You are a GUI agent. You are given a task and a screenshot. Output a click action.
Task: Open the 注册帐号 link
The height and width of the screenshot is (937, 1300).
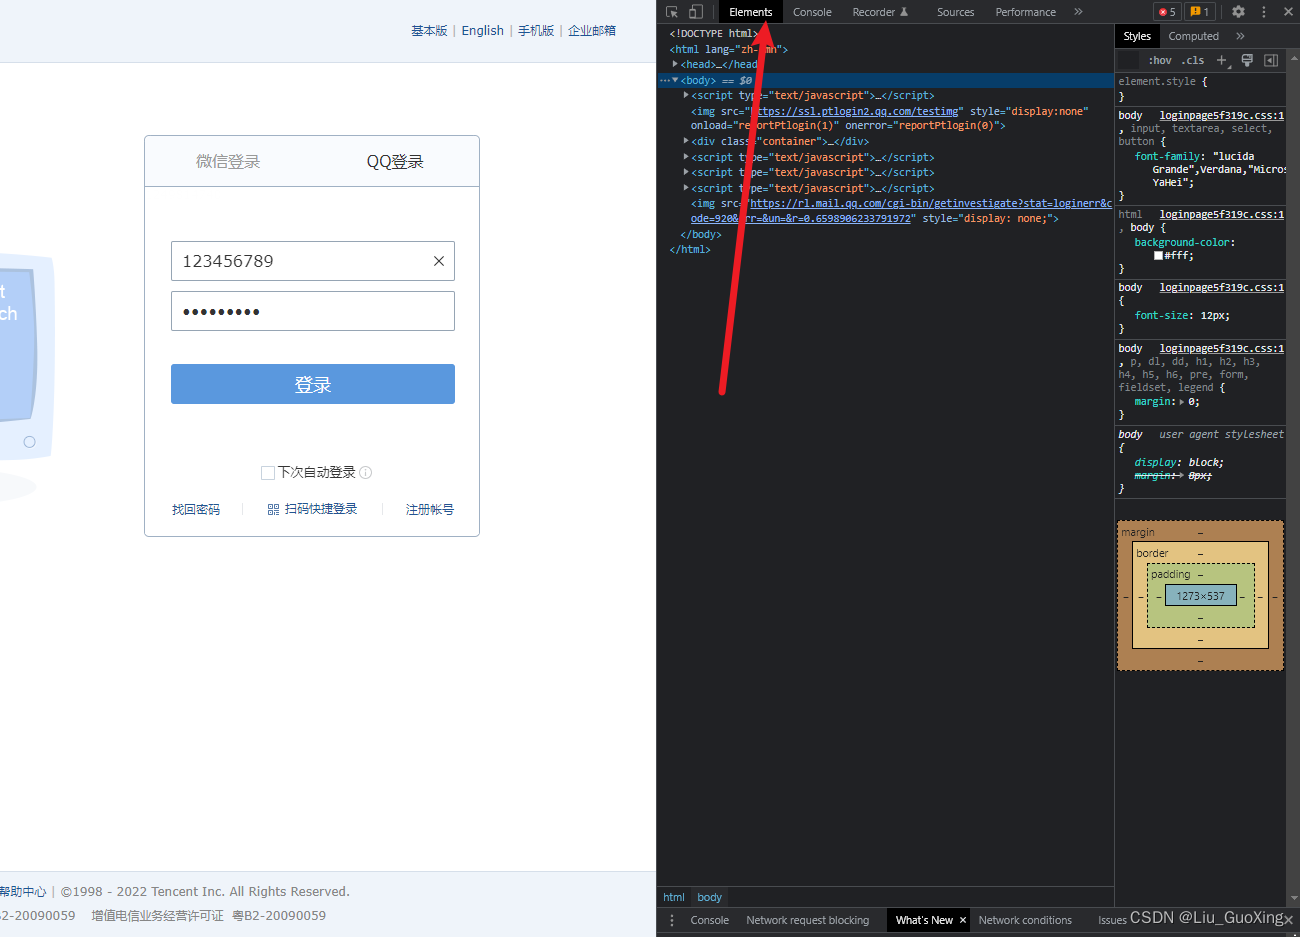click(x=430, y=509)
